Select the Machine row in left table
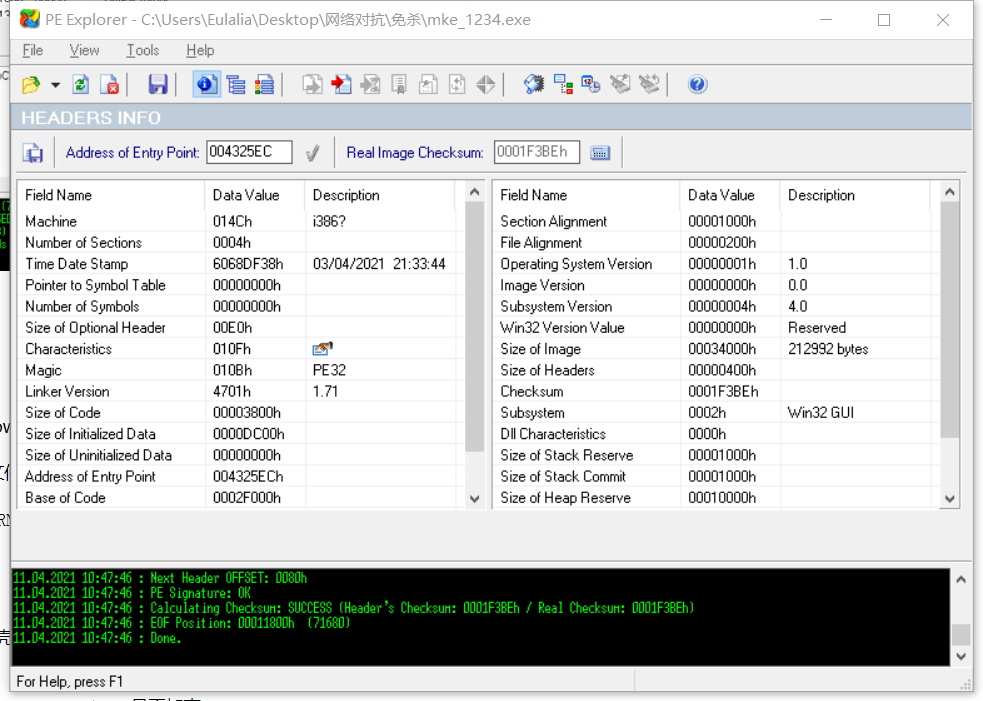 click(x=241, y=221)
